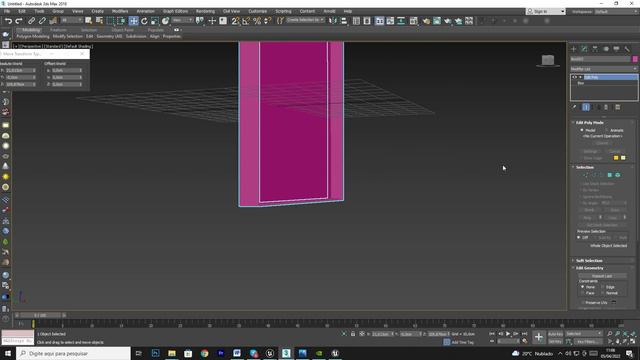Click the Align tool icon
Image resolution: width=640 pixels, height=360 pixels.
coord(344,21)
